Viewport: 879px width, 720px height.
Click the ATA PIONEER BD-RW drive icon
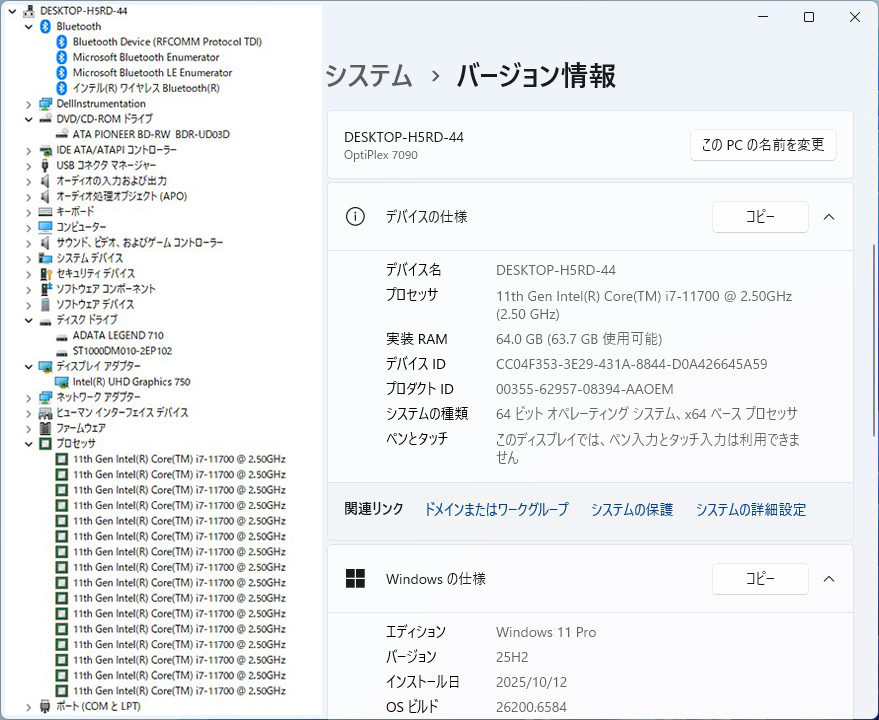61,134
